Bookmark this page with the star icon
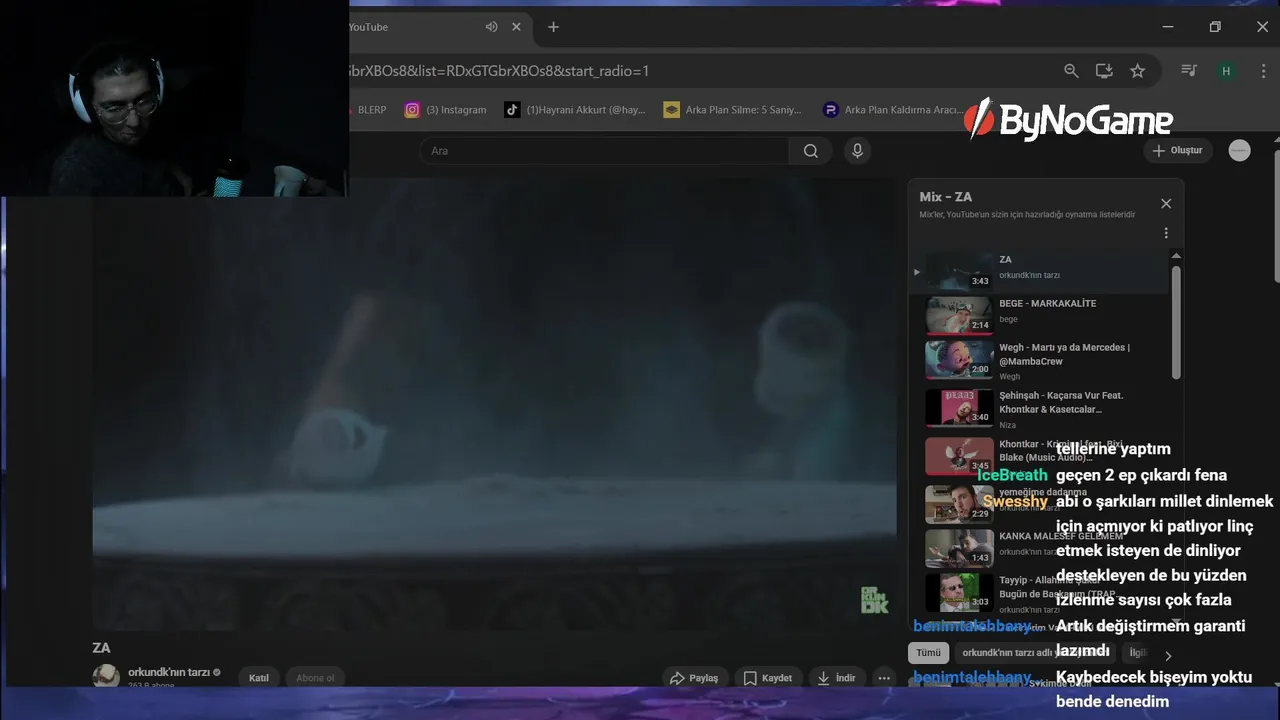This screenshot has width=1280, height=720. coord(1137,71)
